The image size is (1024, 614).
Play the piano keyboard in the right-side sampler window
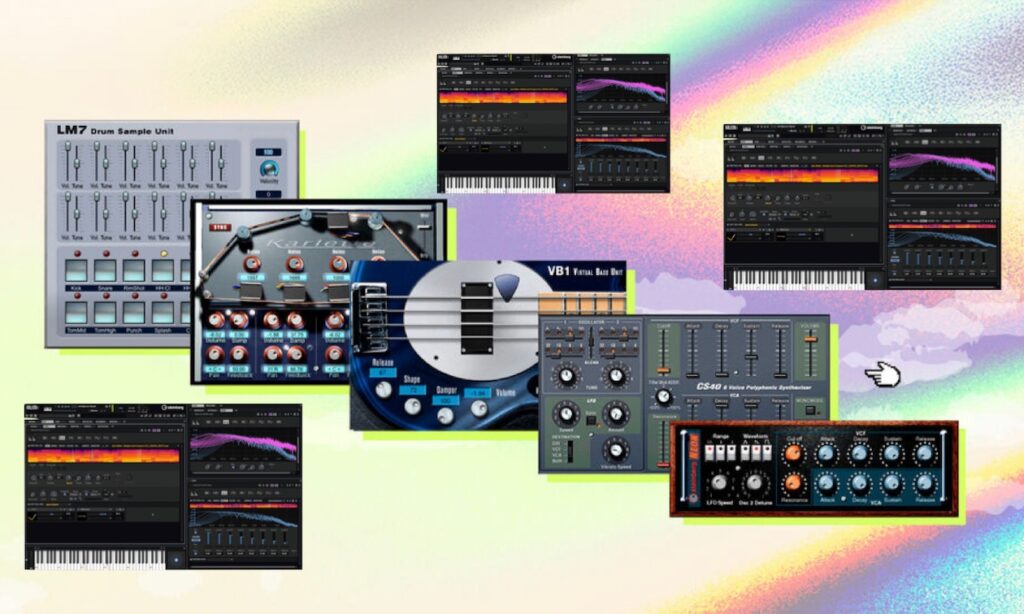click(x=799, y=280)
